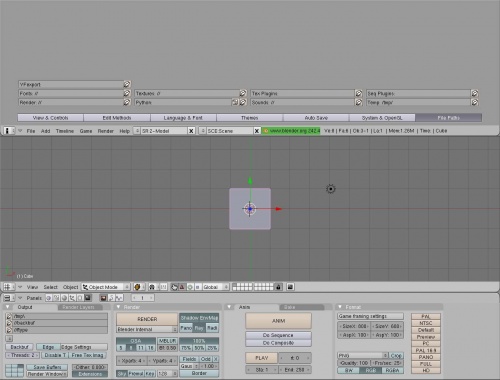500x380 pixels.
Task: Toggle the OSA oversampling button
Action: (x=136, y=341)
